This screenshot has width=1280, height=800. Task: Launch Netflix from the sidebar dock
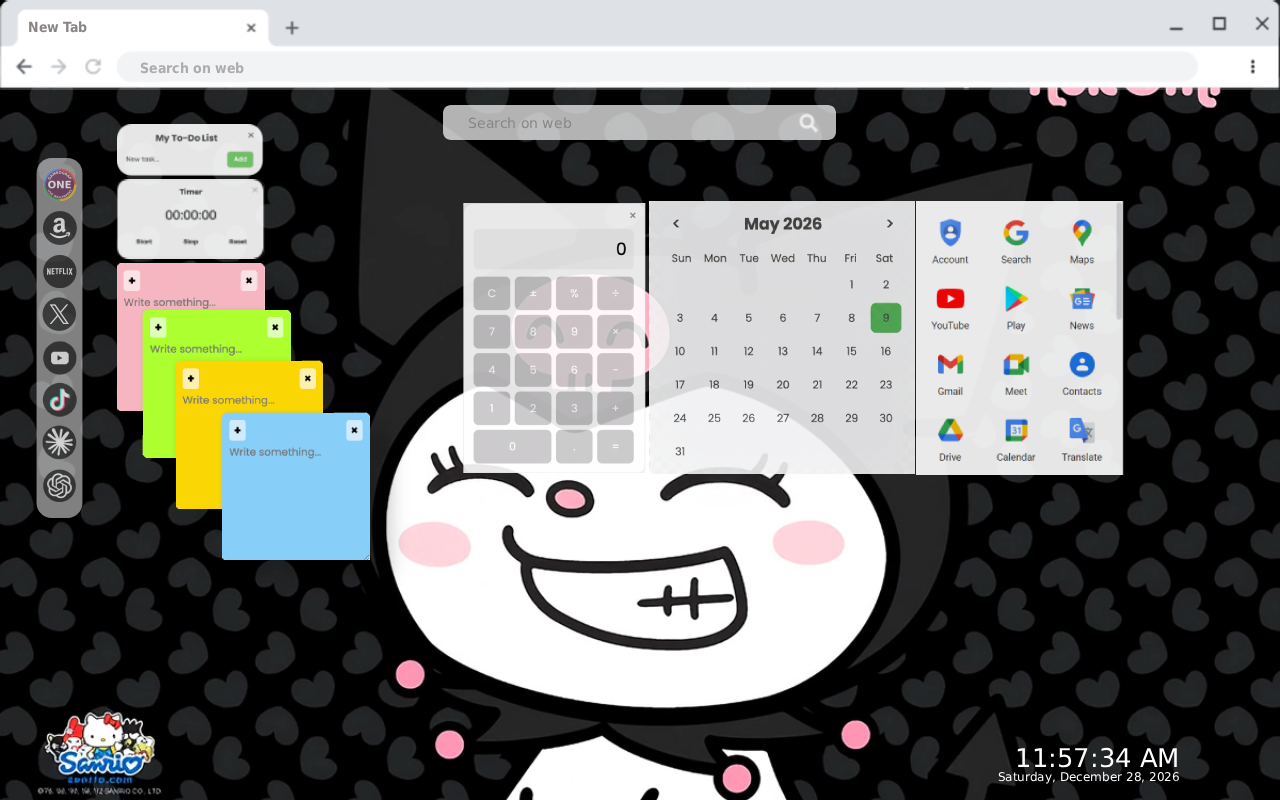(x=60, y=271)
